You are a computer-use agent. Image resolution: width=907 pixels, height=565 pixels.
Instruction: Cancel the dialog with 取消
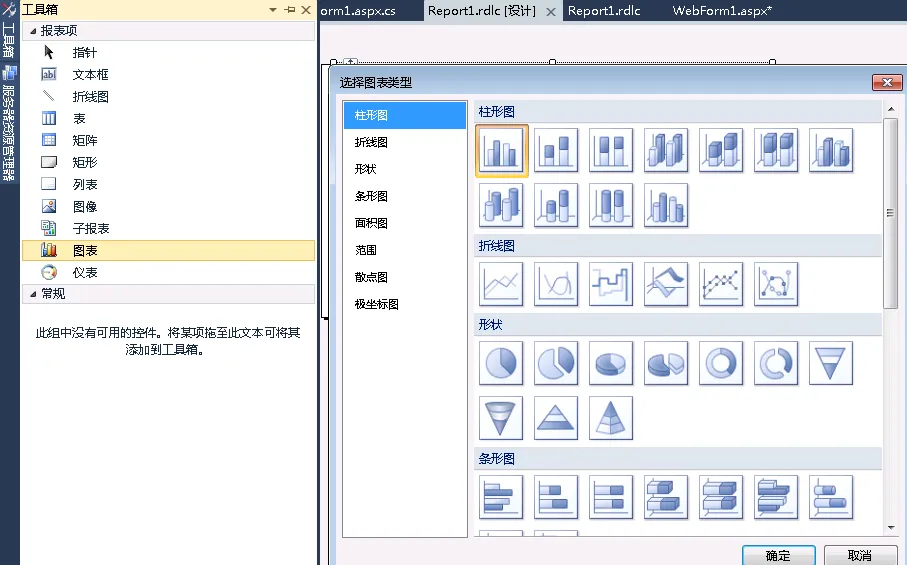pyautogui.click(x=860, y=555)
